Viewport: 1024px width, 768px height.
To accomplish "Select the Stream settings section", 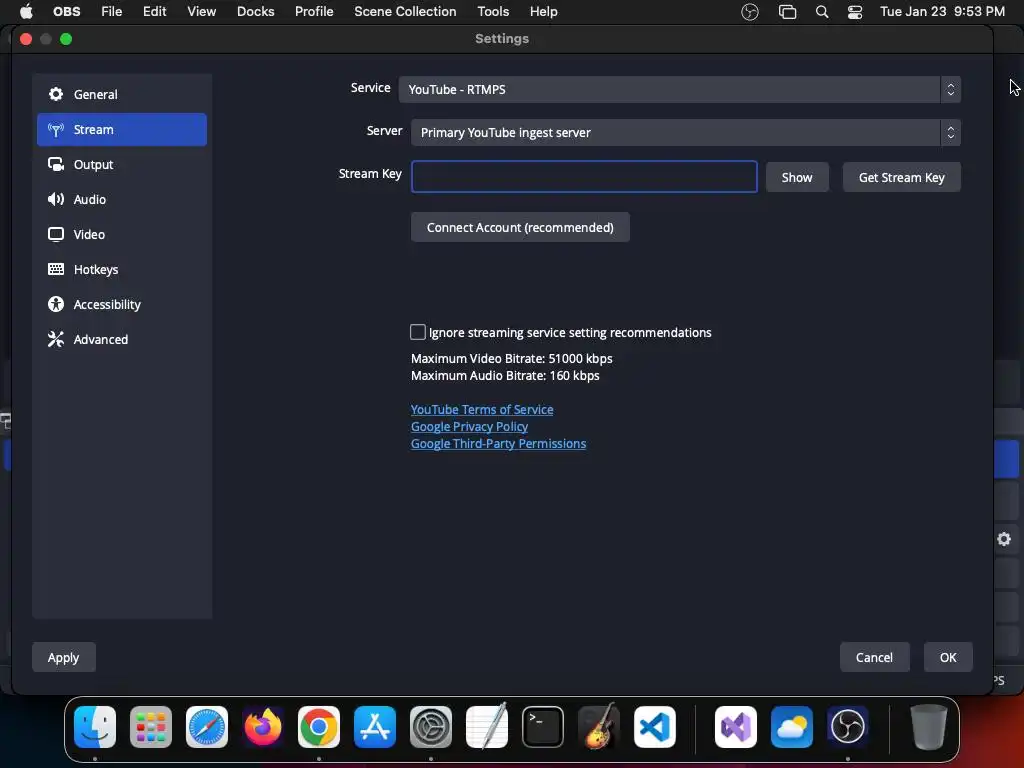I will coord(121,129).
